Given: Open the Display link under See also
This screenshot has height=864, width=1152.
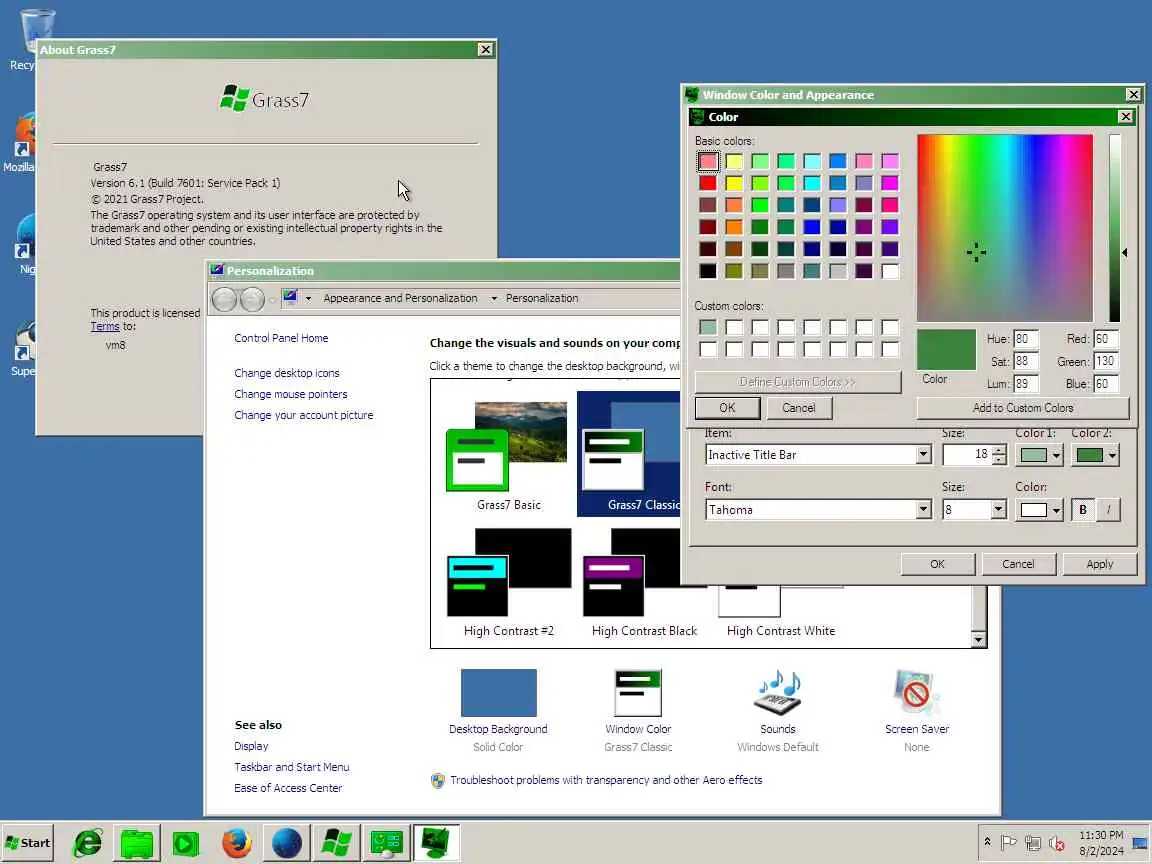Looking at the screenshot, I should (x=251, y=746).
